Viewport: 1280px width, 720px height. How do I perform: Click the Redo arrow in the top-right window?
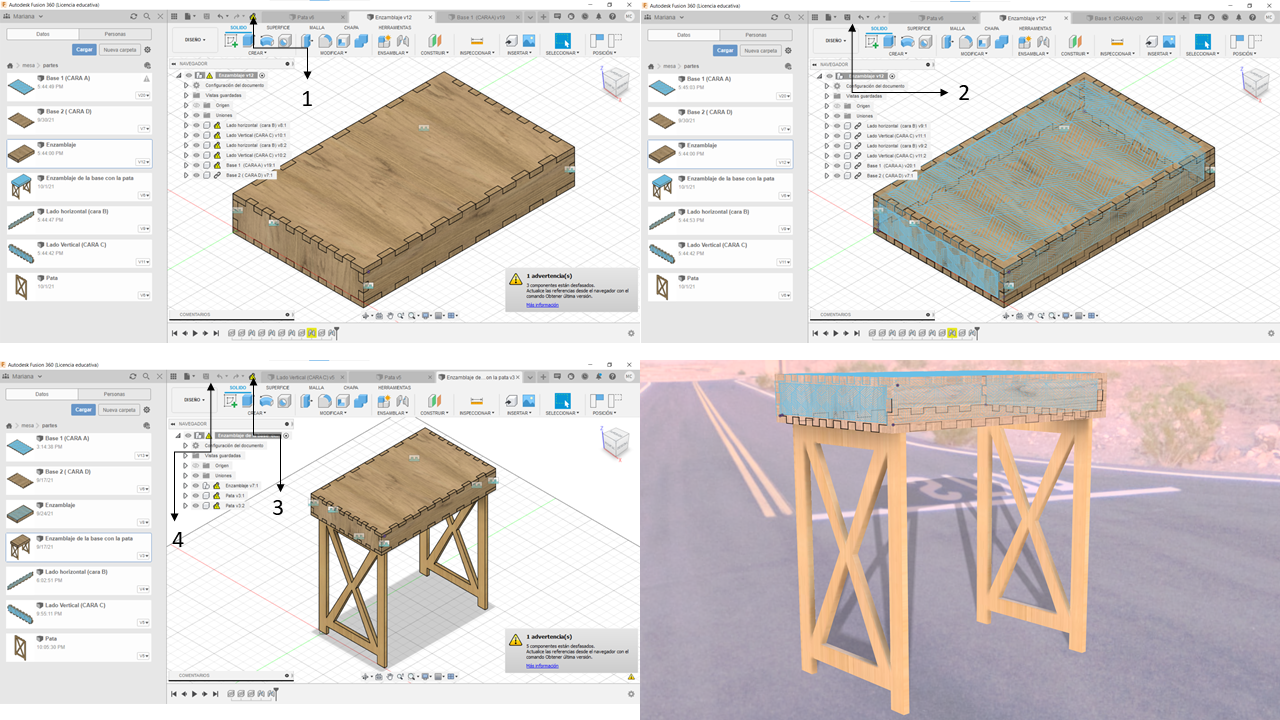click(x=877, y=17)
